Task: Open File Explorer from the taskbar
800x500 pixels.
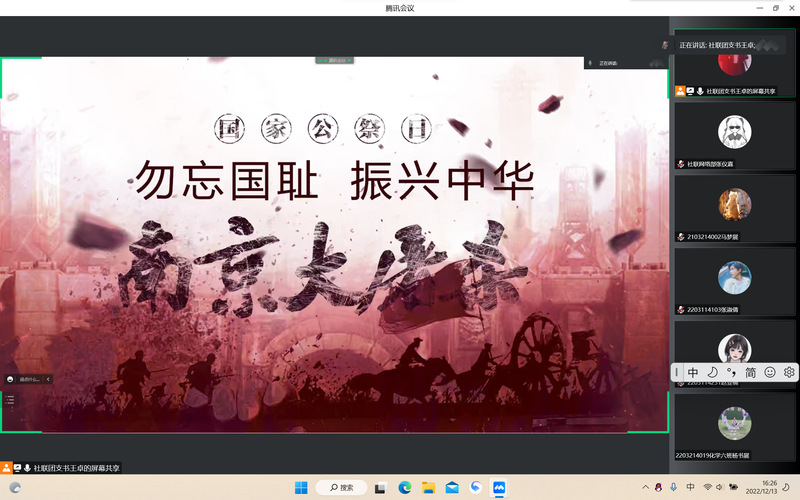Action: click(x=428, y=487)
